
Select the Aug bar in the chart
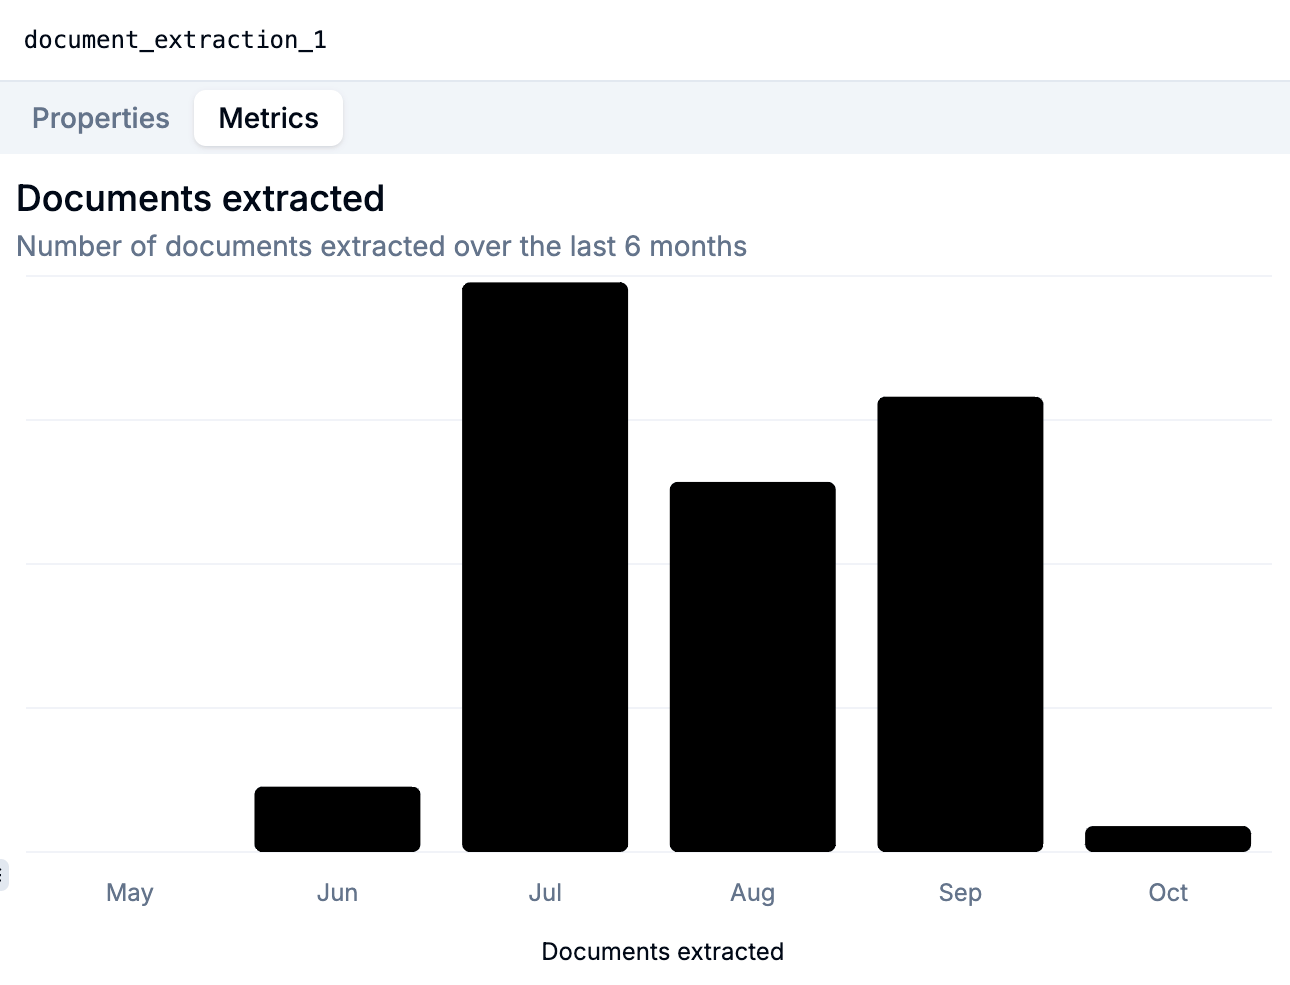(753, 667)
